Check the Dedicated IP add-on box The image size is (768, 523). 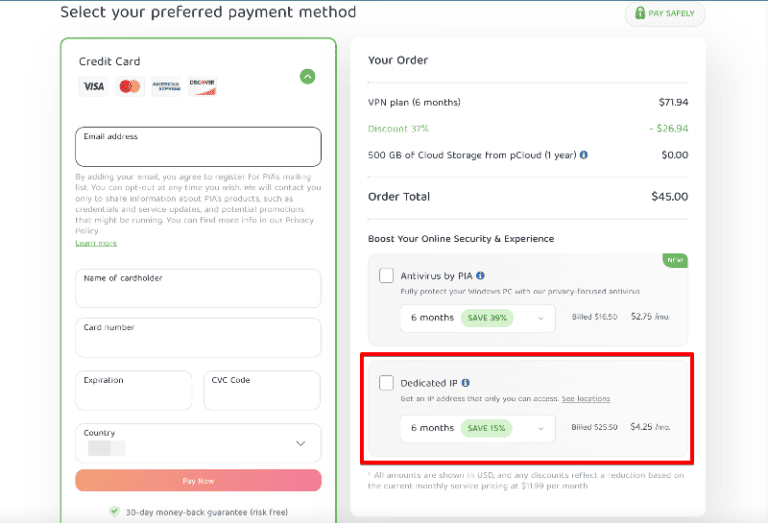point(386,383)
